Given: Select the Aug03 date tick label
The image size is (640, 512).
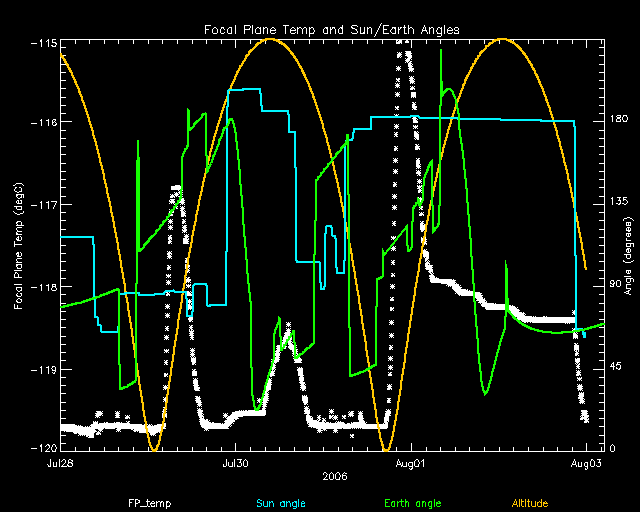Looking at the screenshot, I should pos(586,464).
